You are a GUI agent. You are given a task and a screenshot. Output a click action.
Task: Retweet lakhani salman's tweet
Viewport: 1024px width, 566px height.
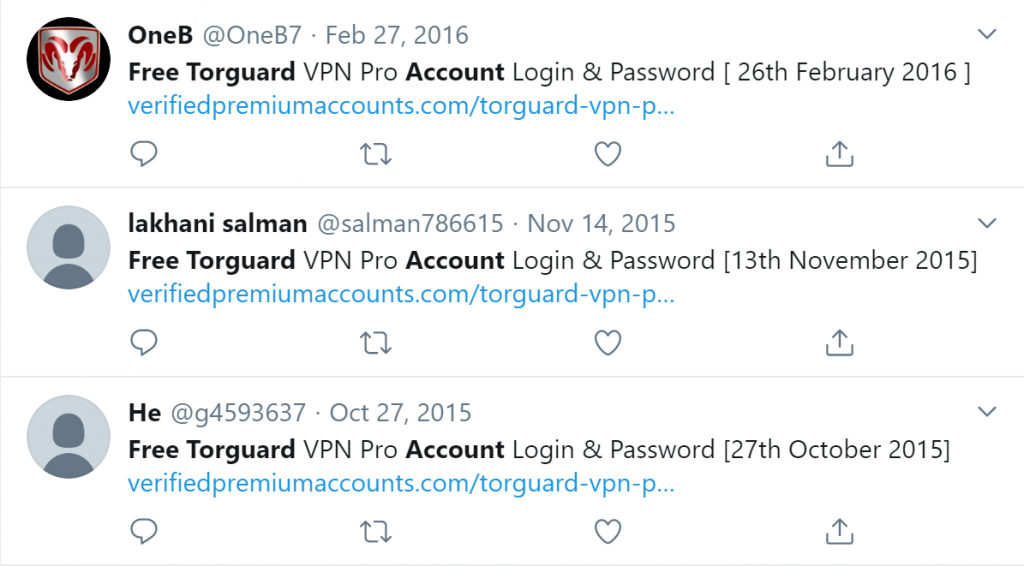point(376,343)
